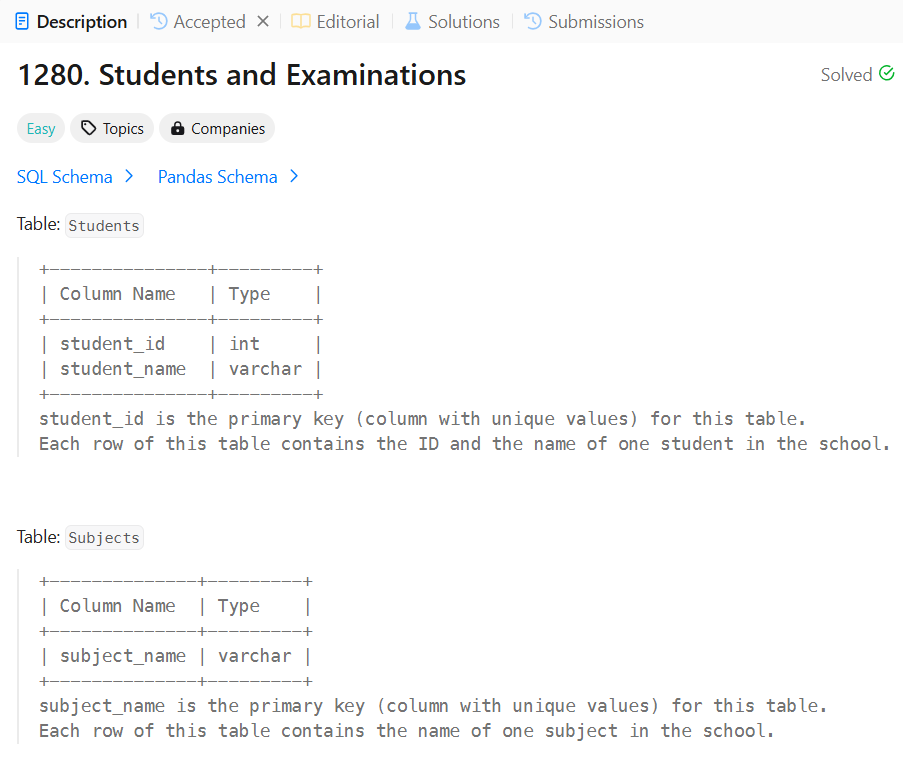Click the Subjects table name chip
Viewport: 903px width, 757px height.
(x=103, y=537)
